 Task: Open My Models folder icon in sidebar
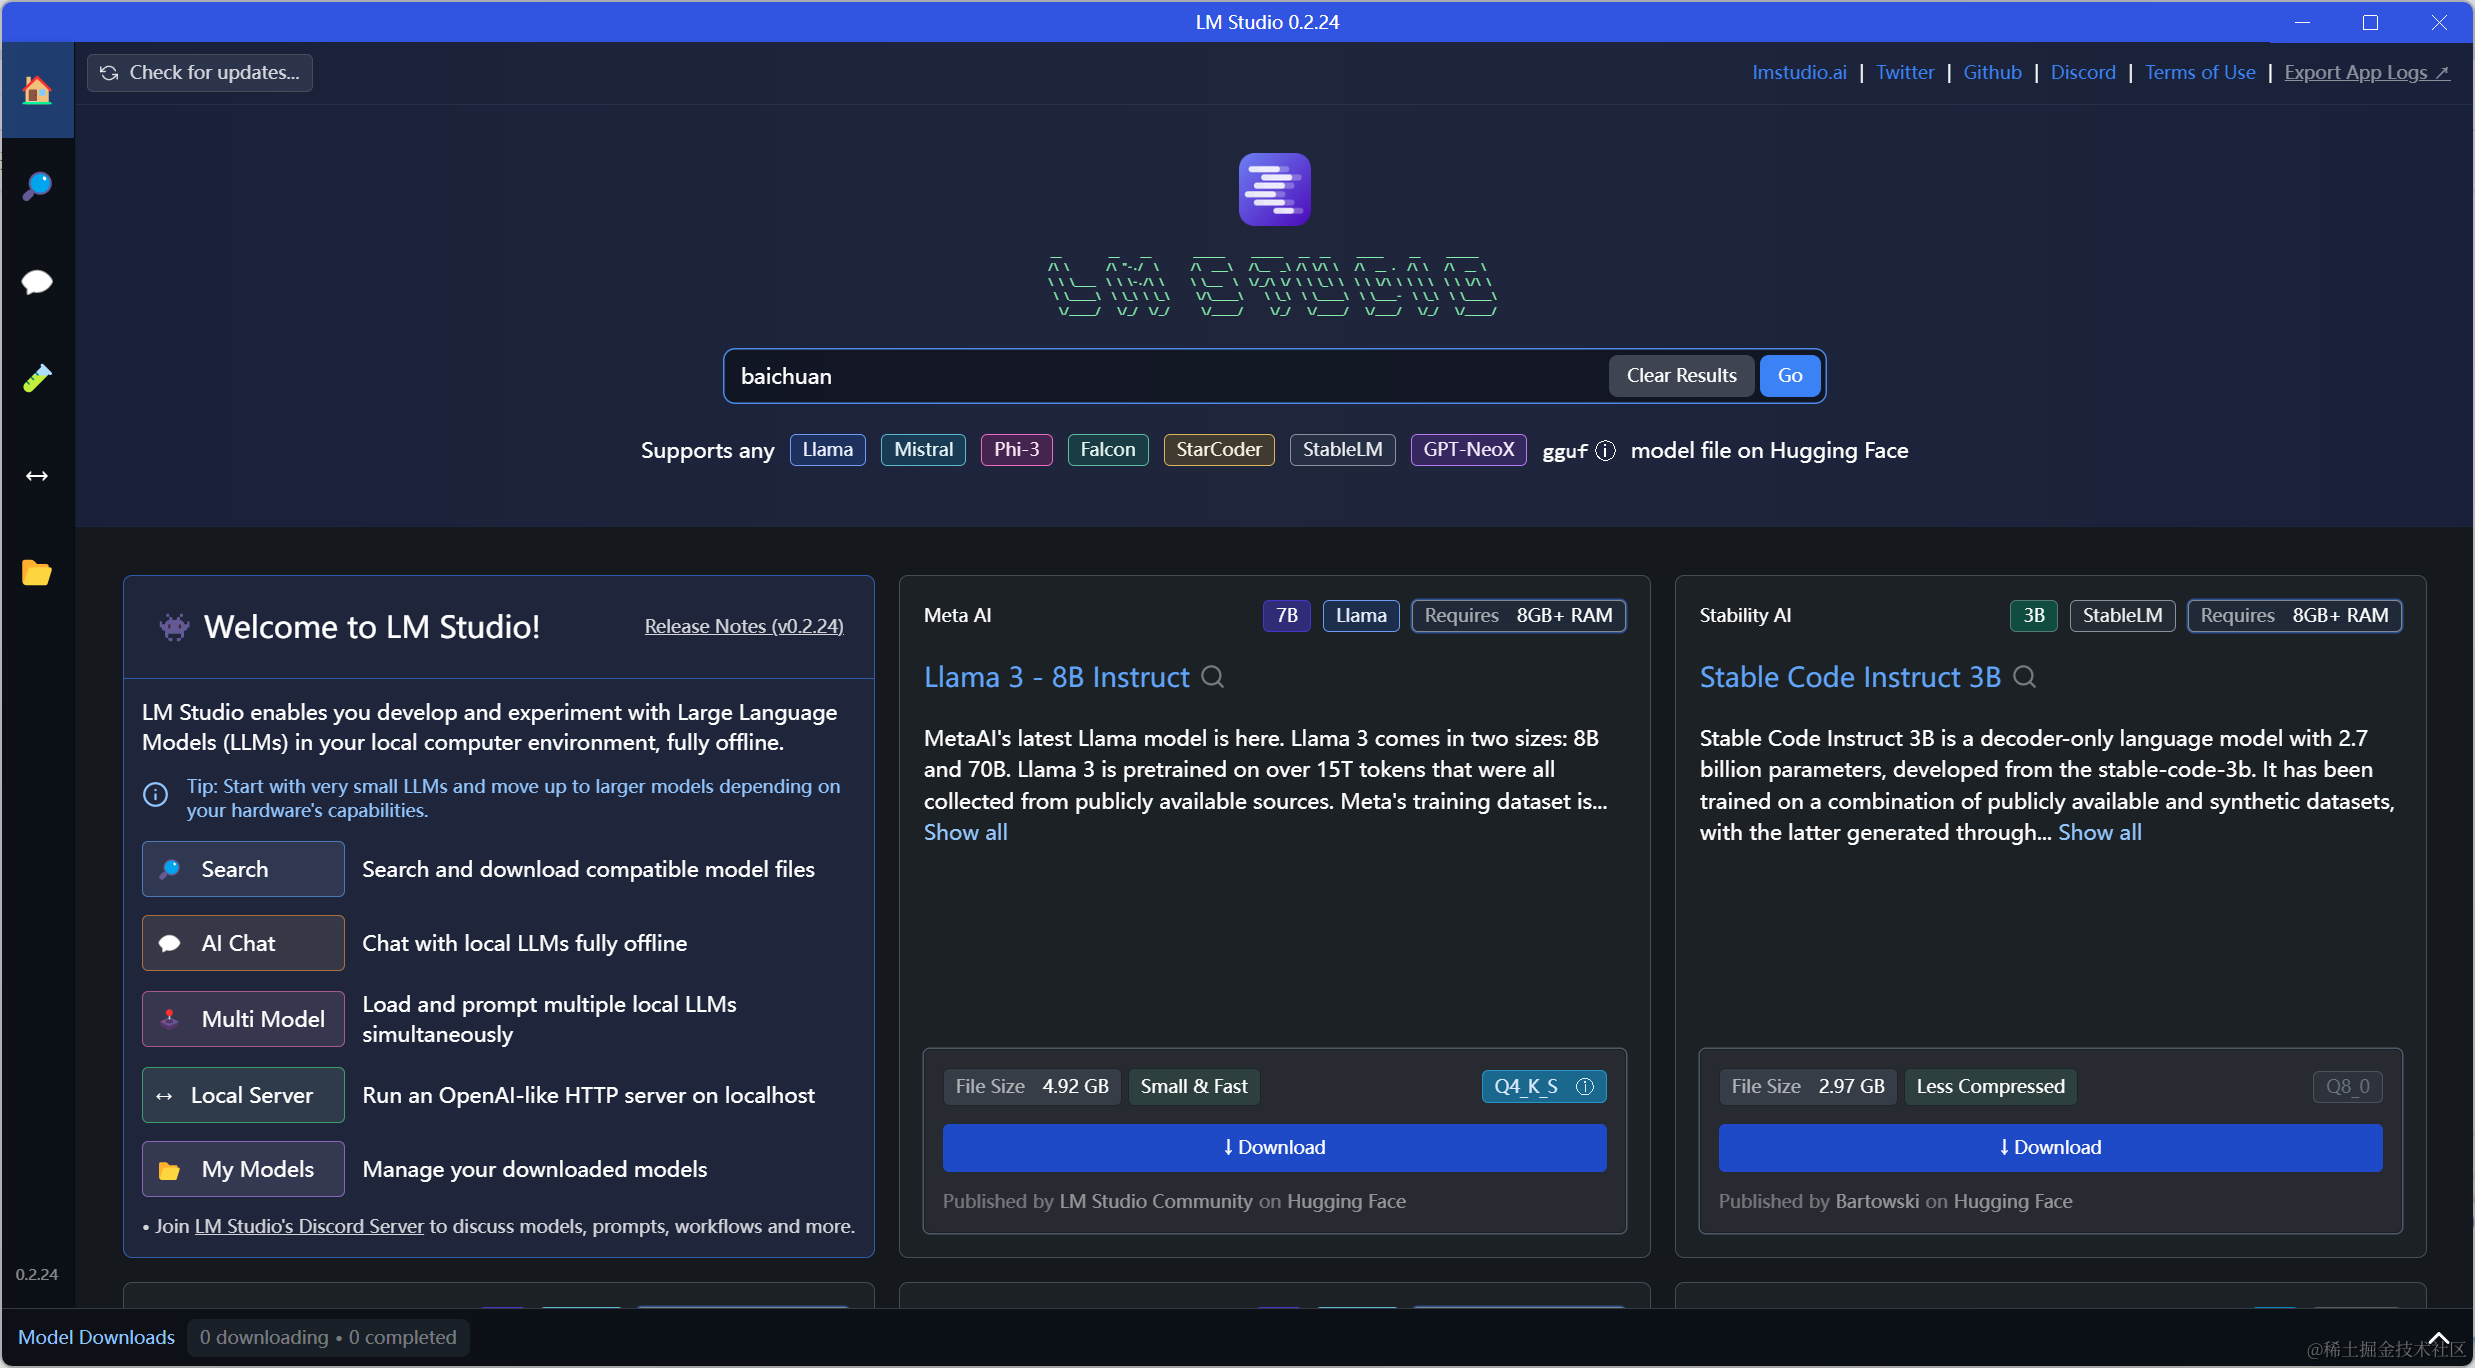[37, 572]
